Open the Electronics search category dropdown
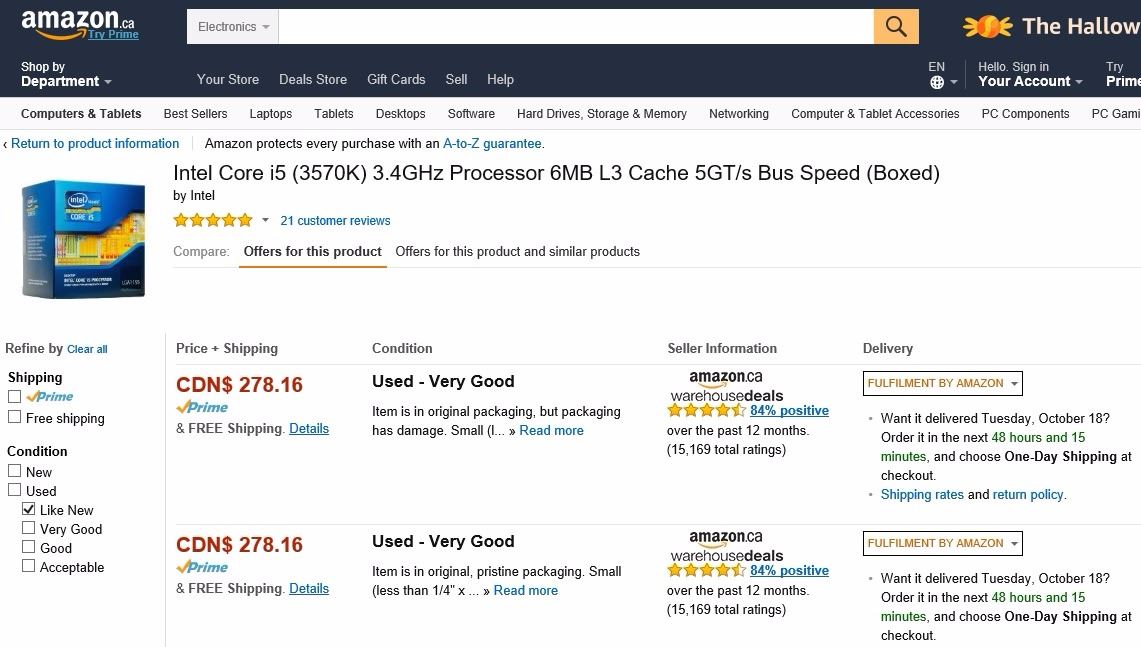This screenshot has height=647, width=1141. [233, 27]
